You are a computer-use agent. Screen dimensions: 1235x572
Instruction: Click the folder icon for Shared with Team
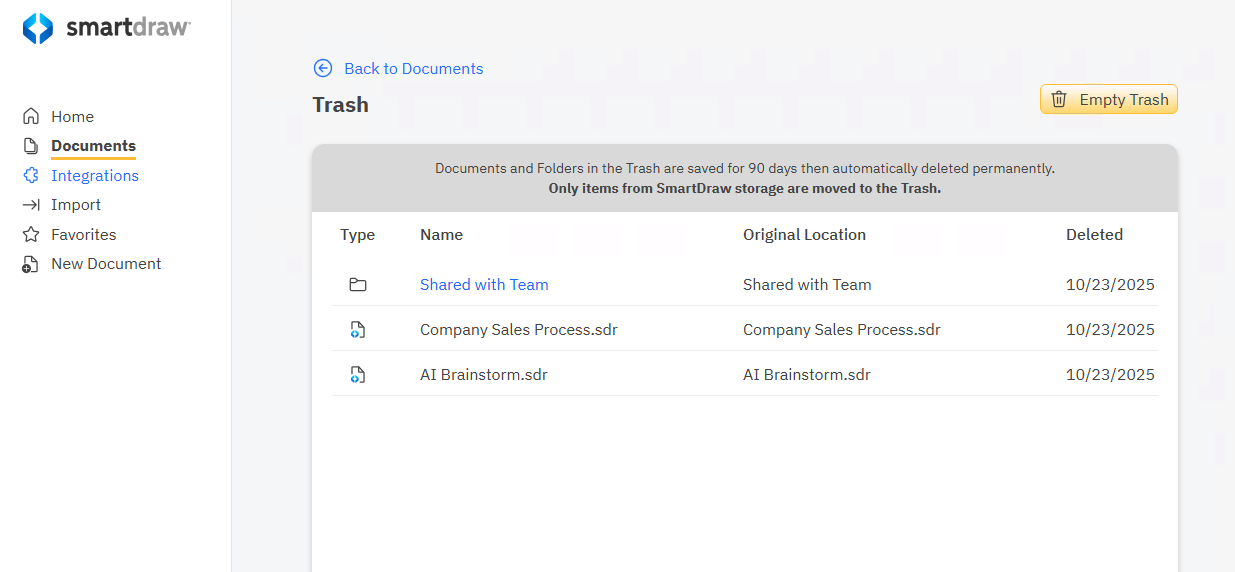pyautogui.click(x=358, y=285)
